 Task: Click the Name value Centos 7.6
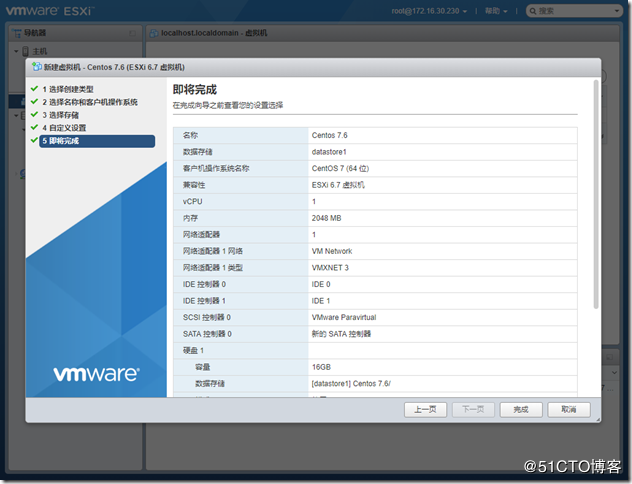click(329, 135)
